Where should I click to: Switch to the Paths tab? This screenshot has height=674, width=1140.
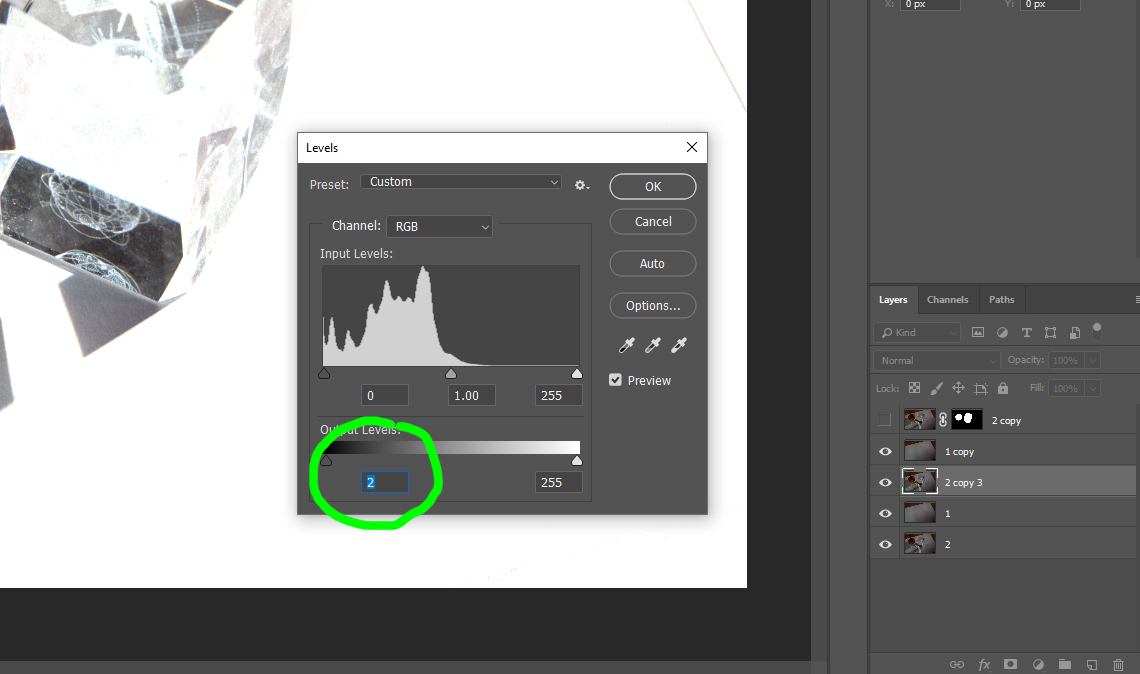(1001, 300)
